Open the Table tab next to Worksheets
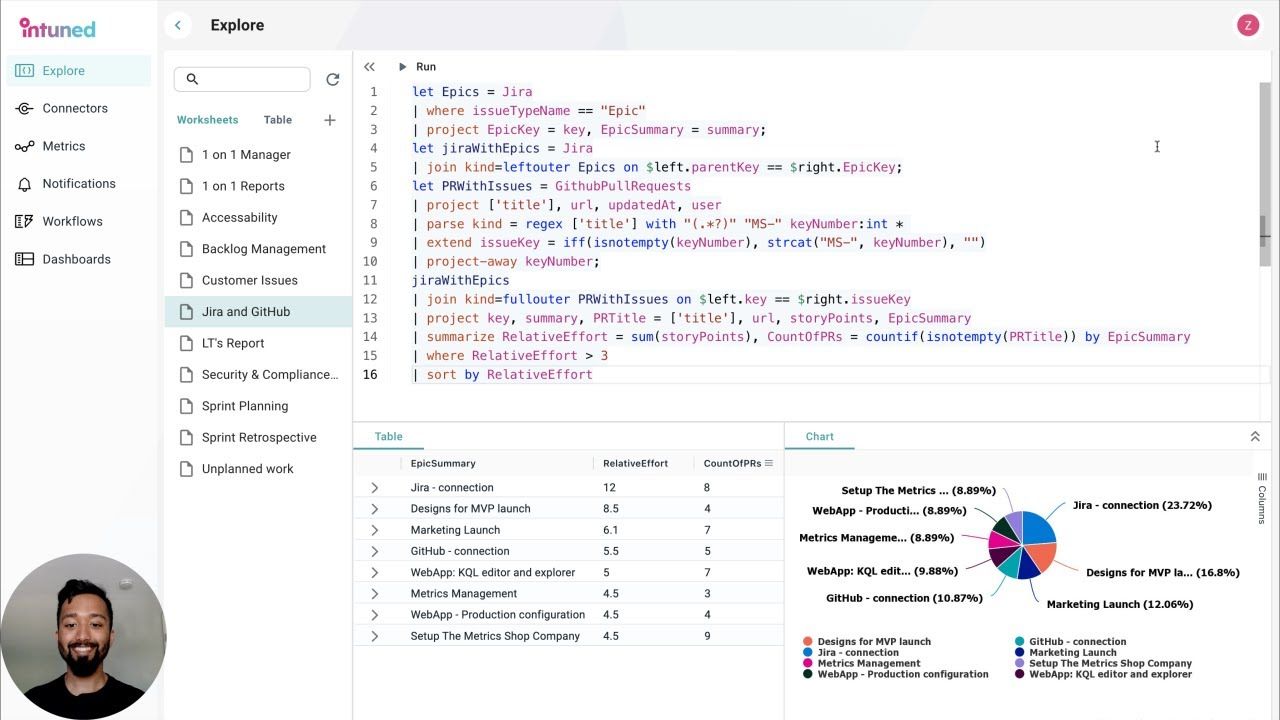 click(x=277, y=119)
